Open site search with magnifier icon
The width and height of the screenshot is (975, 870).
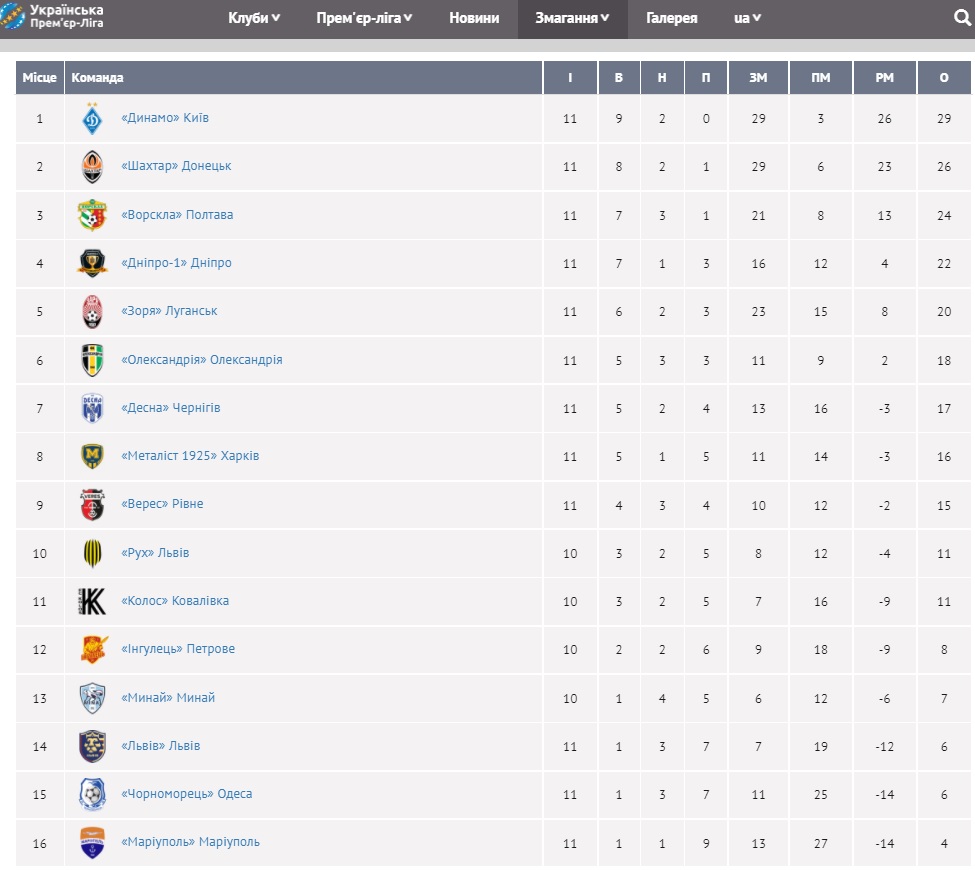click(962, 18)
